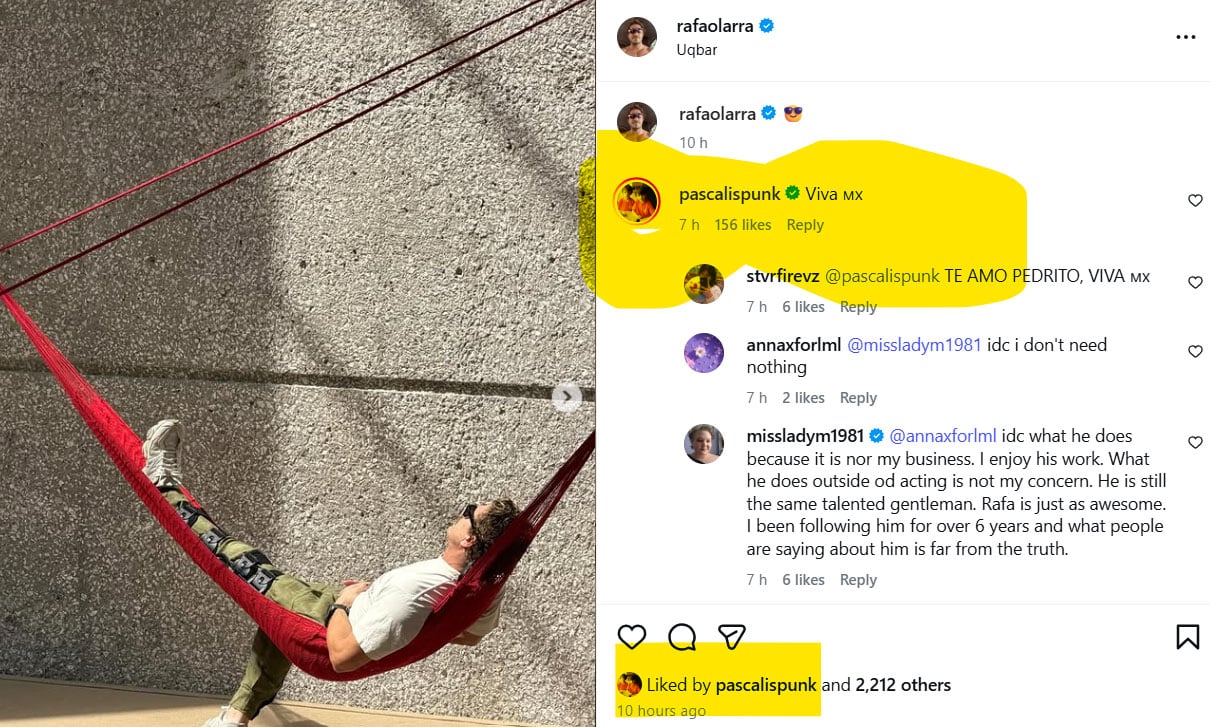The width and height of the screenshot is (1210, 727).
Task: Reply to pascalispunk's comment
Action: 805,224
